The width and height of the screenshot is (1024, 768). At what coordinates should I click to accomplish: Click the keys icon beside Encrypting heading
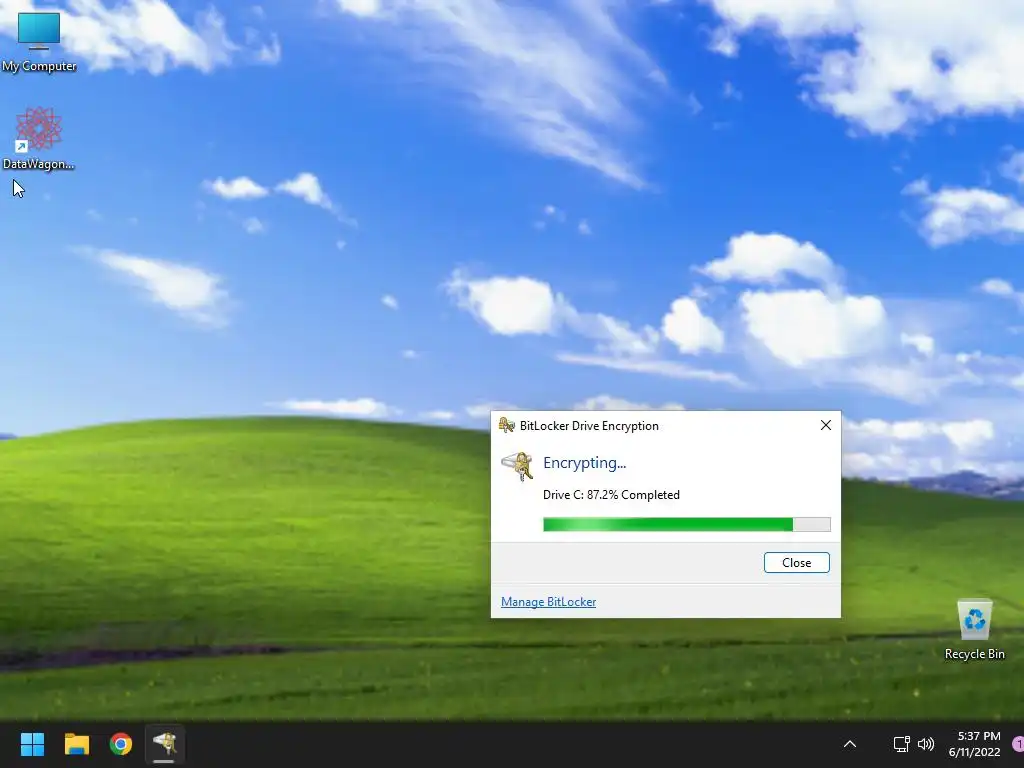[517, 466]
